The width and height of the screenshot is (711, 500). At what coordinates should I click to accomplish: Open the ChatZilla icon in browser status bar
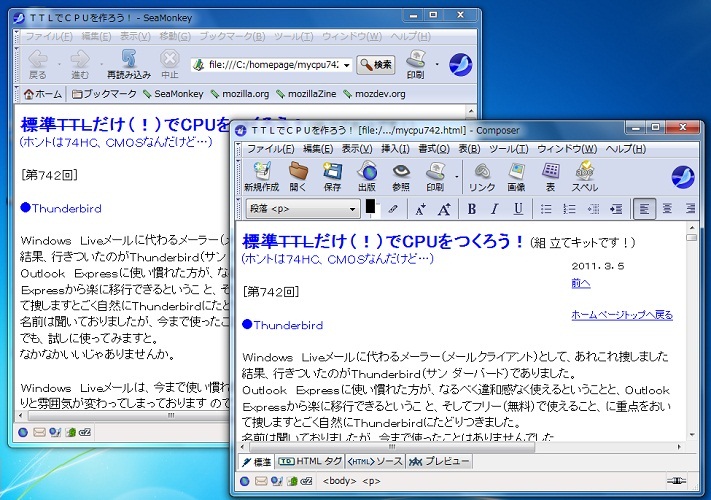point(85,432)
